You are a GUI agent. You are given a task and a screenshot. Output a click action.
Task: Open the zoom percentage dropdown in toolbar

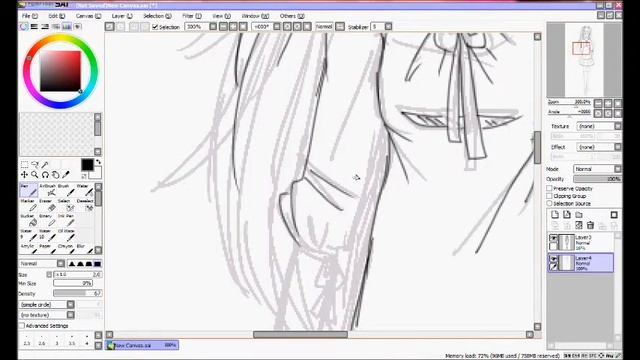pos(213,27)
